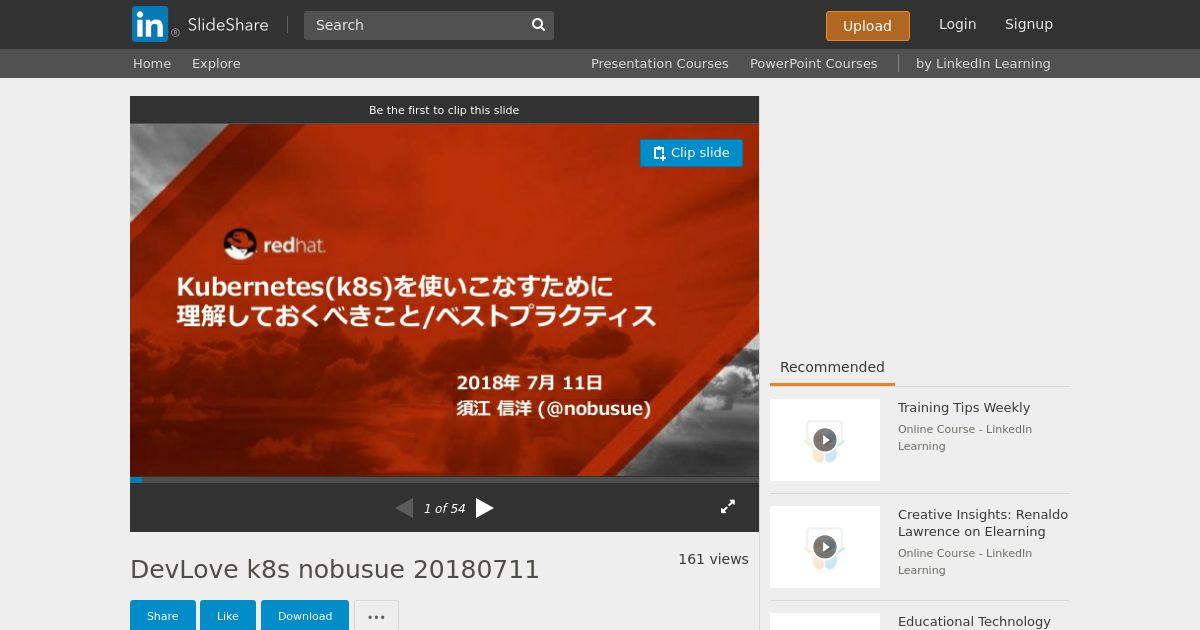Go to previous slide arrow
Screen dimensions: 1200x630
[404, 508]
